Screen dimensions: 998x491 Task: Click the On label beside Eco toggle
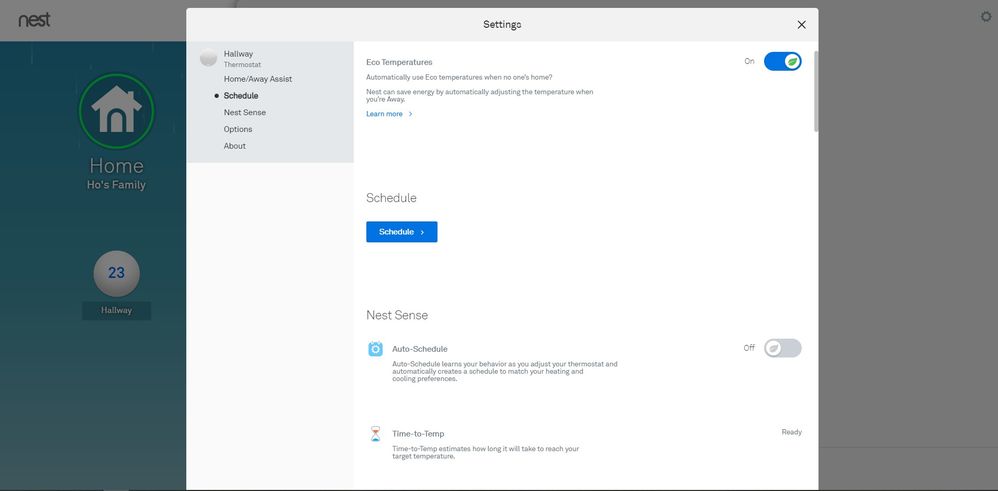(x=749, y=61)
